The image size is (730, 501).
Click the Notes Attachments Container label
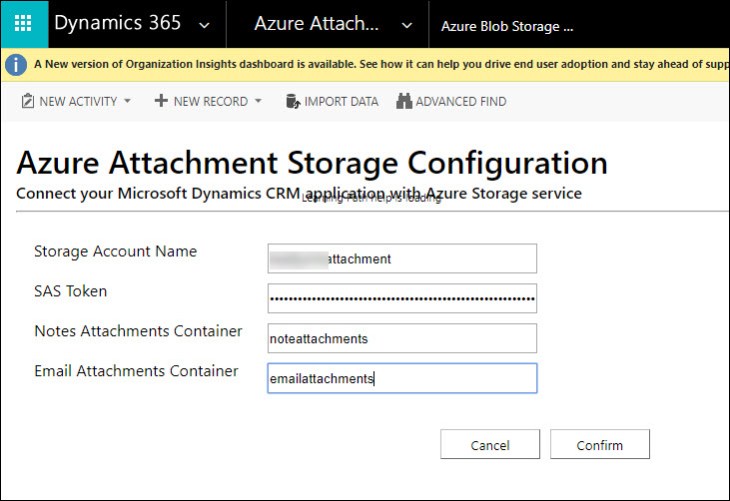(138, 331)
